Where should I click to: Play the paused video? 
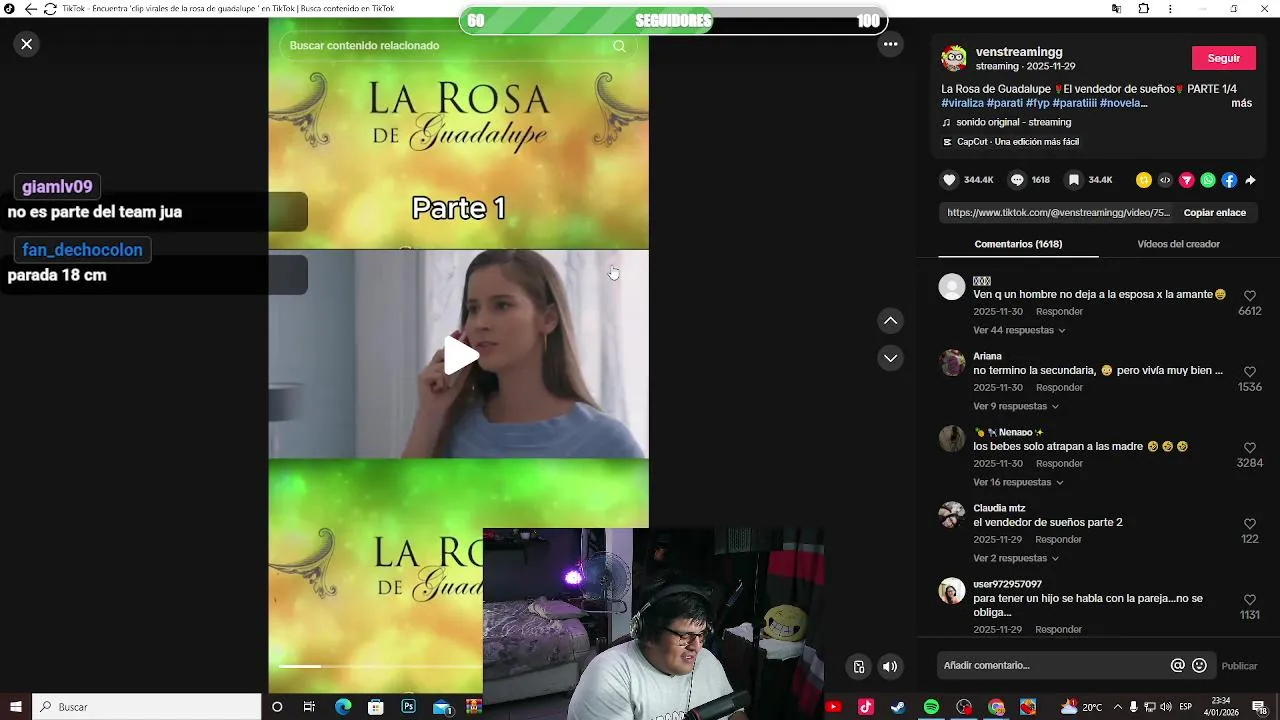coord(460,355)
